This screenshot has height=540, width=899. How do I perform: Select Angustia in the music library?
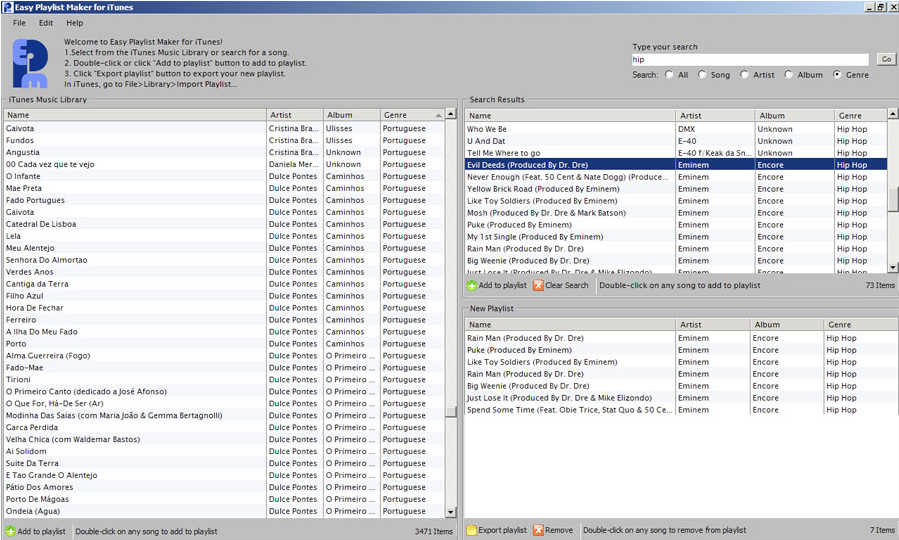click(224, 152)
